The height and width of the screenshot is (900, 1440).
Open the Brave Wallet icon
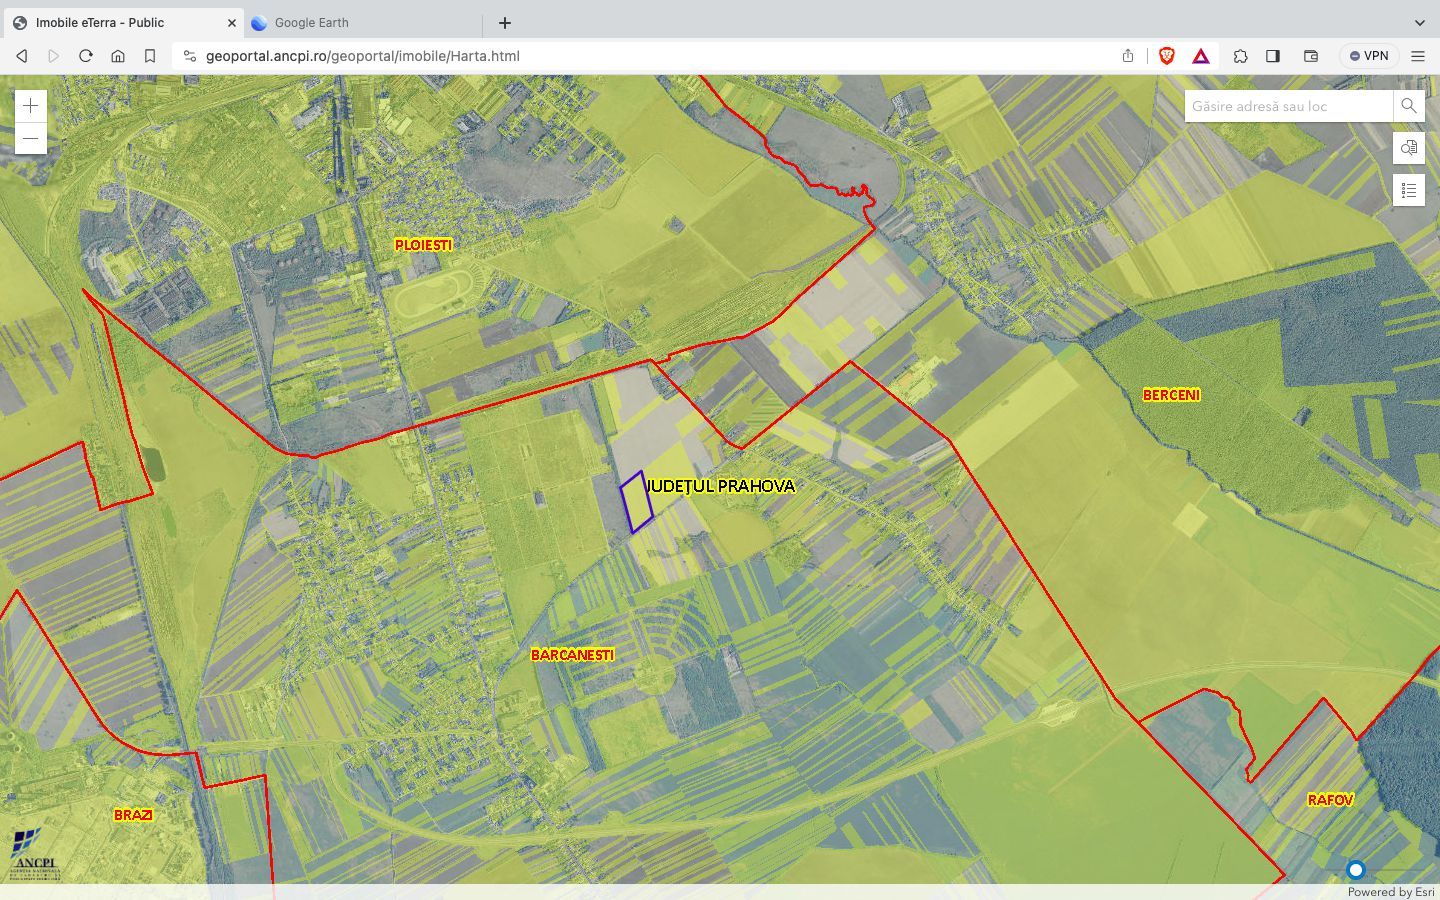tap(1310, 56)
